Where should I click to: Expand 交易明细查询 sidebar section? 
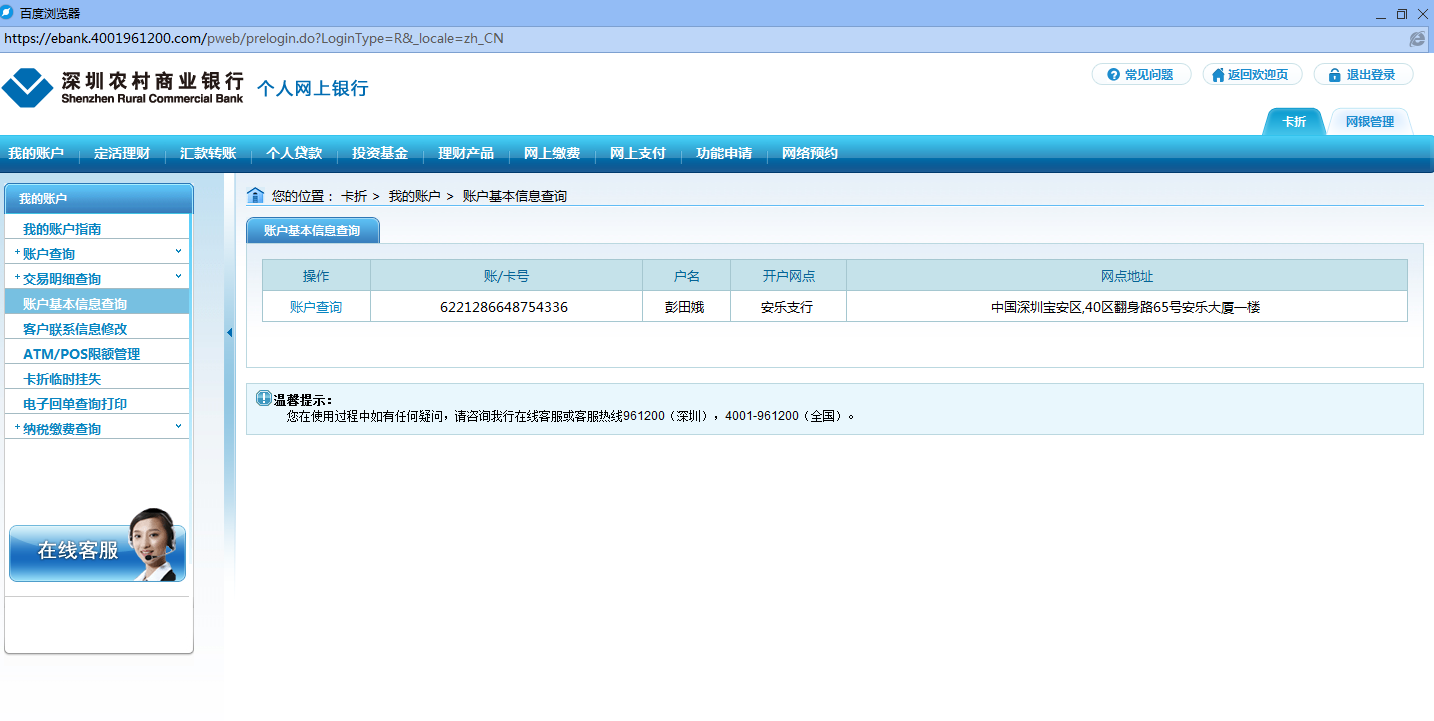(97, 279)
